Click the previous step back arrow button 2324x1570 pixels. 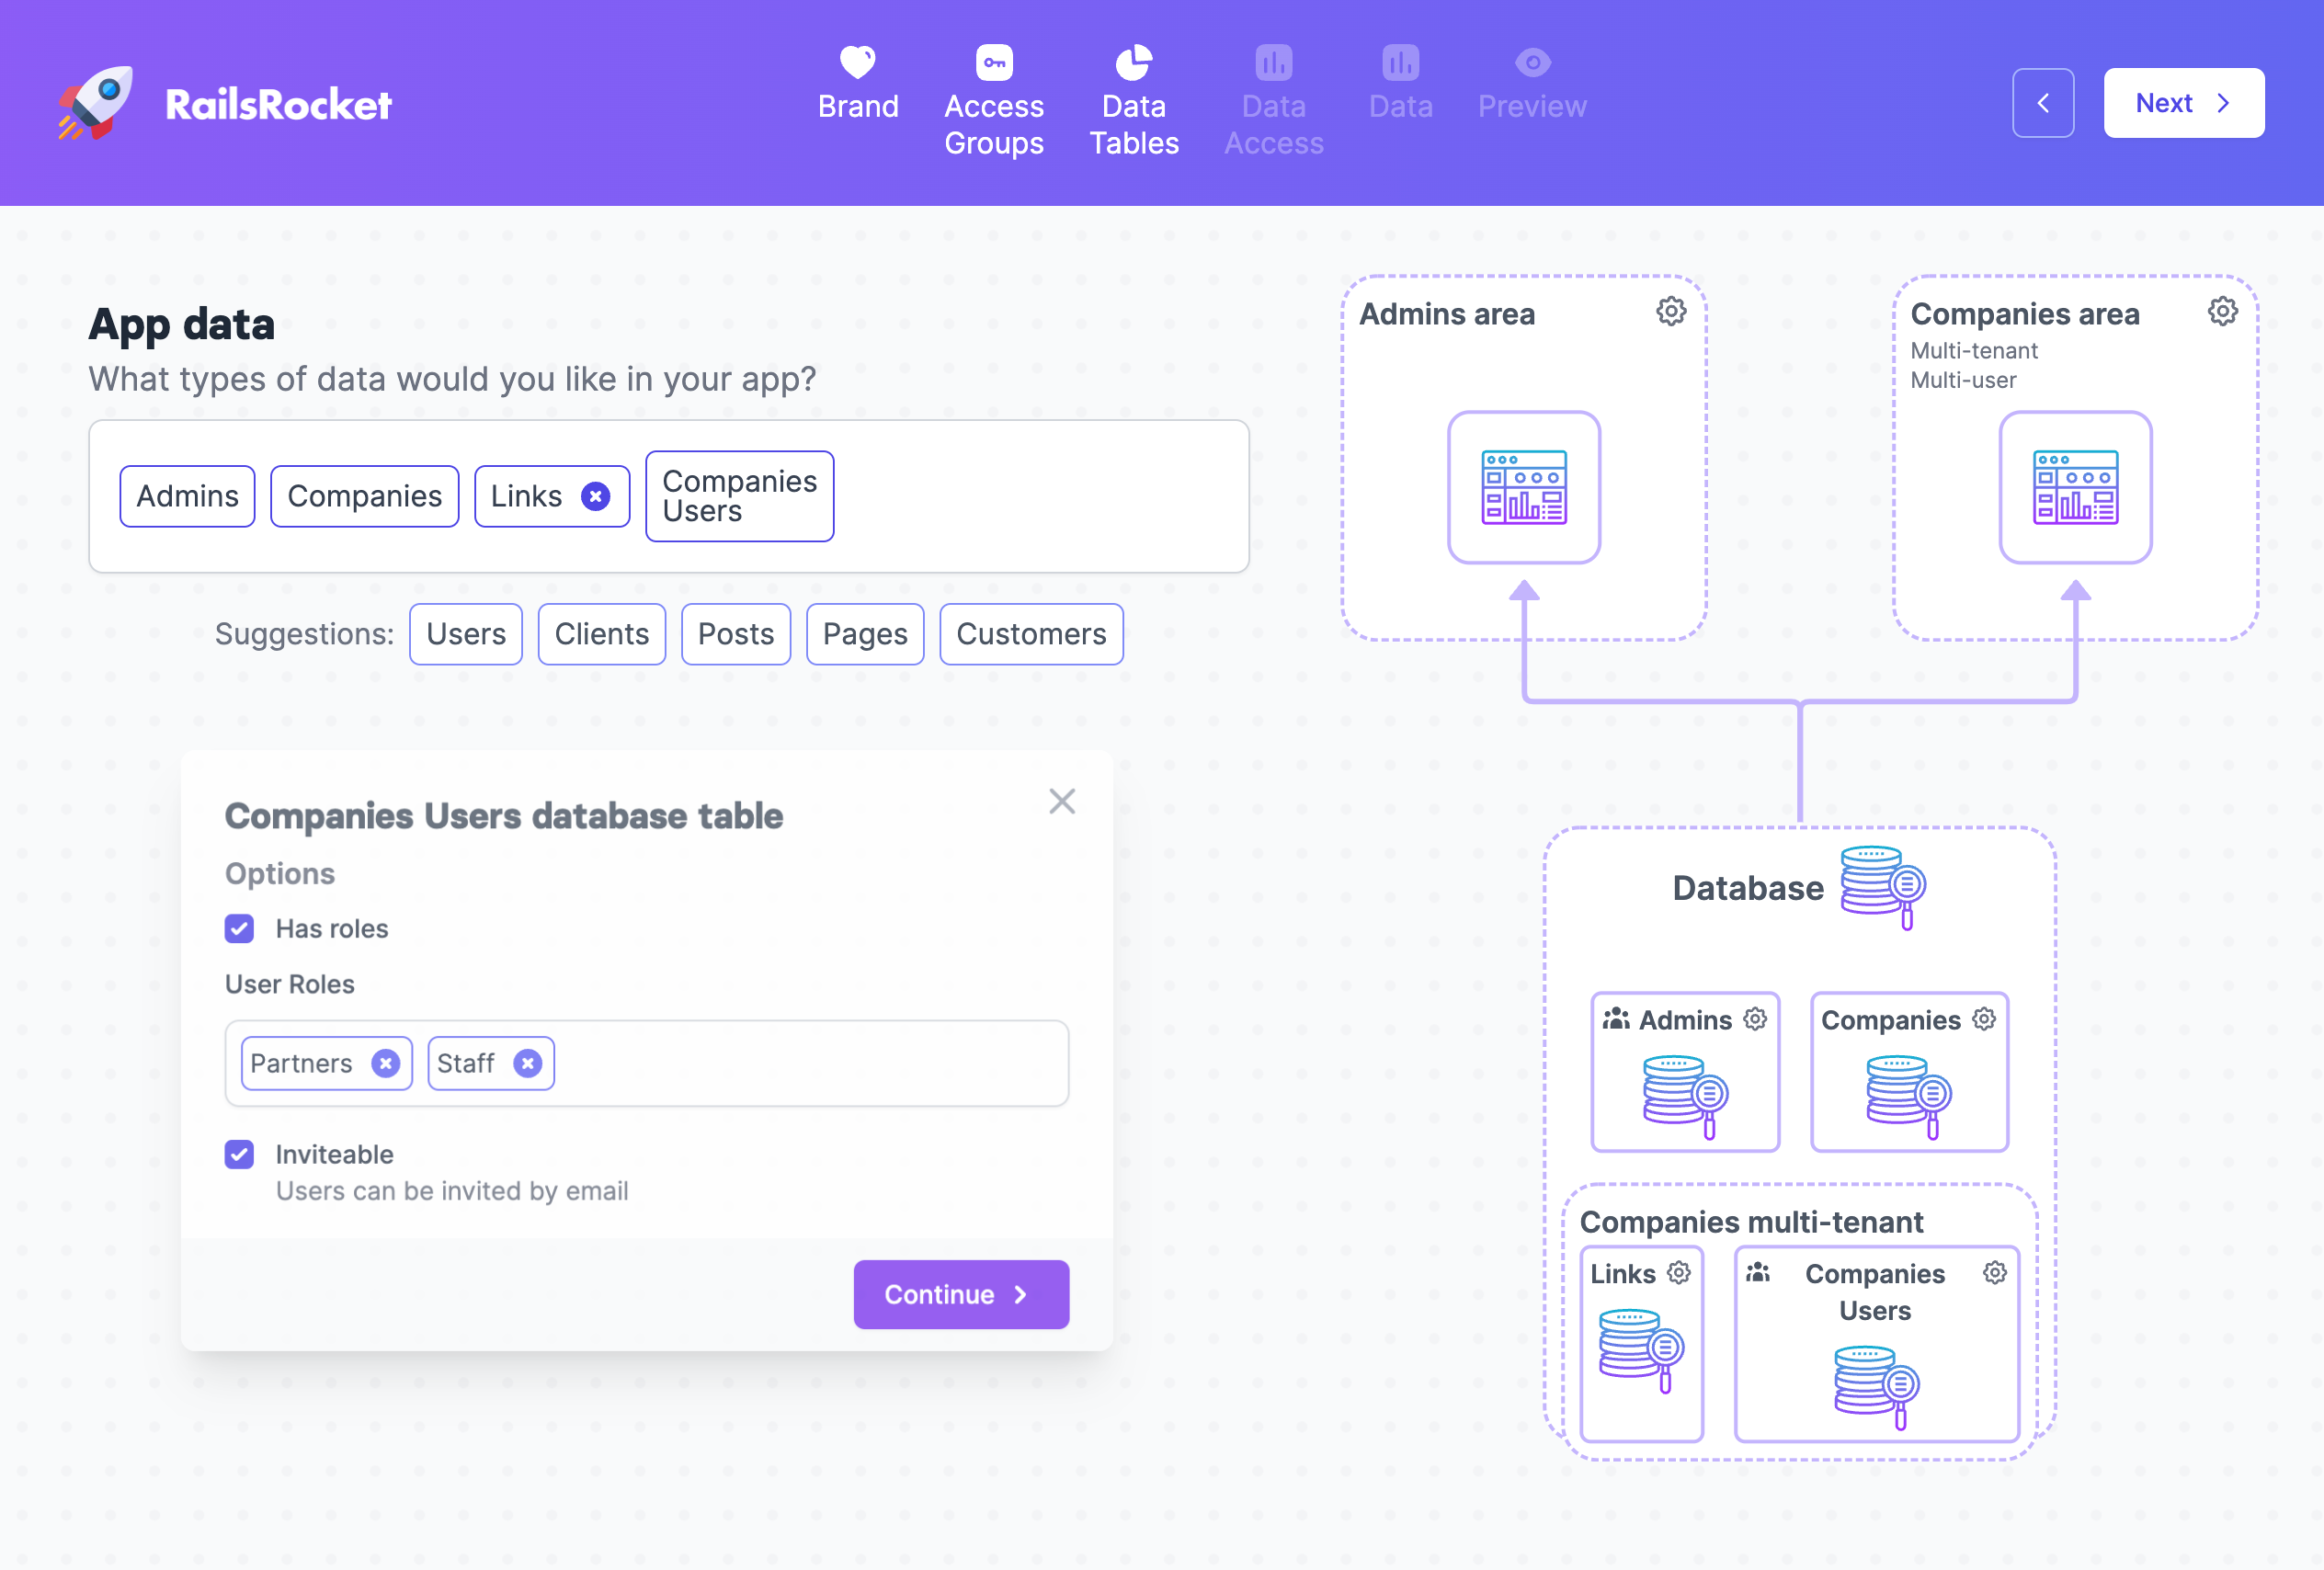(2043, 103)
